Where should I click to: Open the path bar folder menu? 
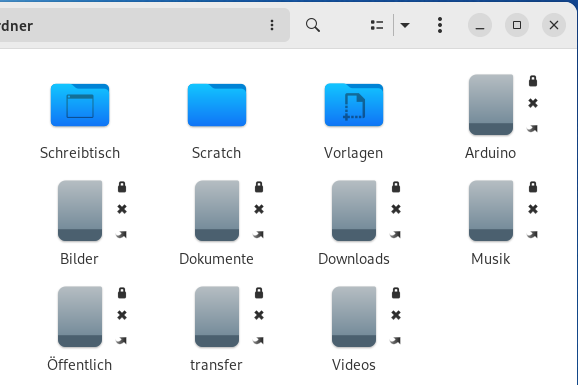pyautogui.click(x=272, y=25)
